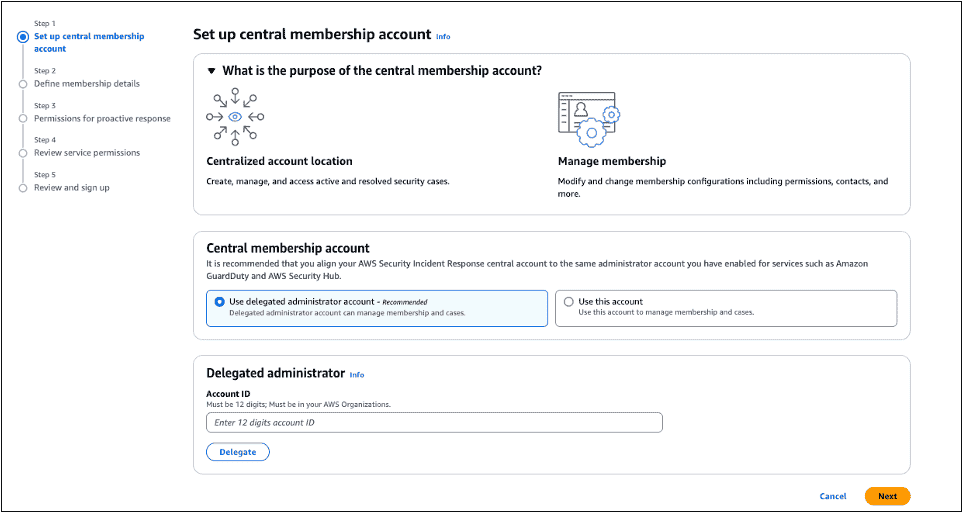Click the Step 2 circle indicator
The image size is (962, 512).
pyautogui.click(x=23, y=84)
